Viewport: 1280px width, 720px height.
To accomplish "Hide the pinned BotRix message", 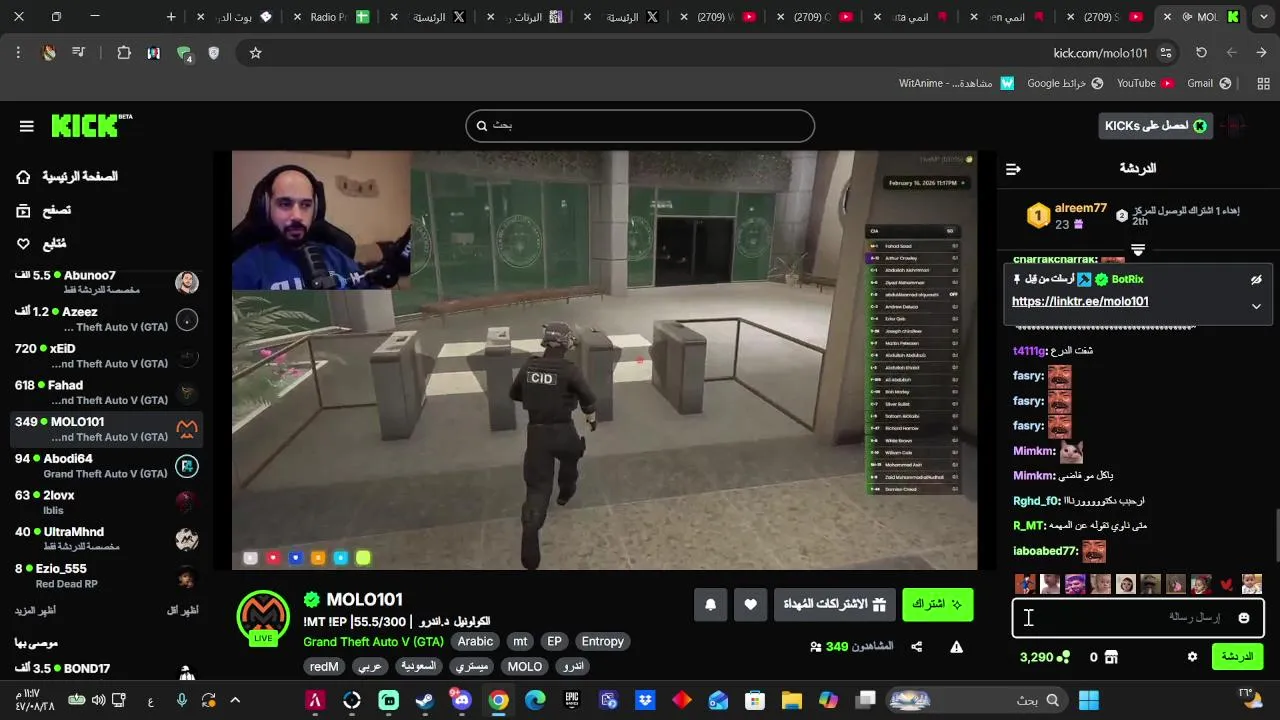I will pyautogui.click(x=1256, y=280).
